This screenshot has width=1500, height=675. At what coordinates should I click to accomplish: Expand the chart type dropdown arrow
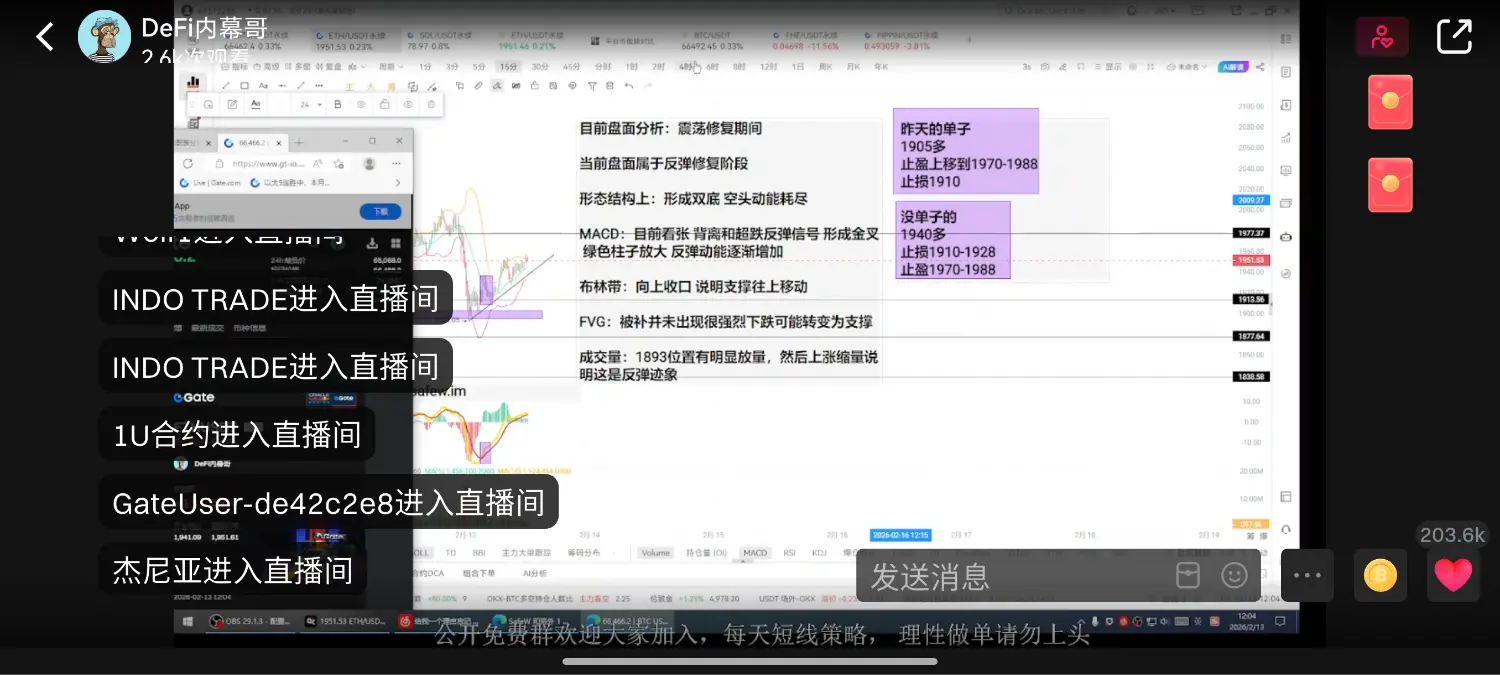click(x=363, y=67)
